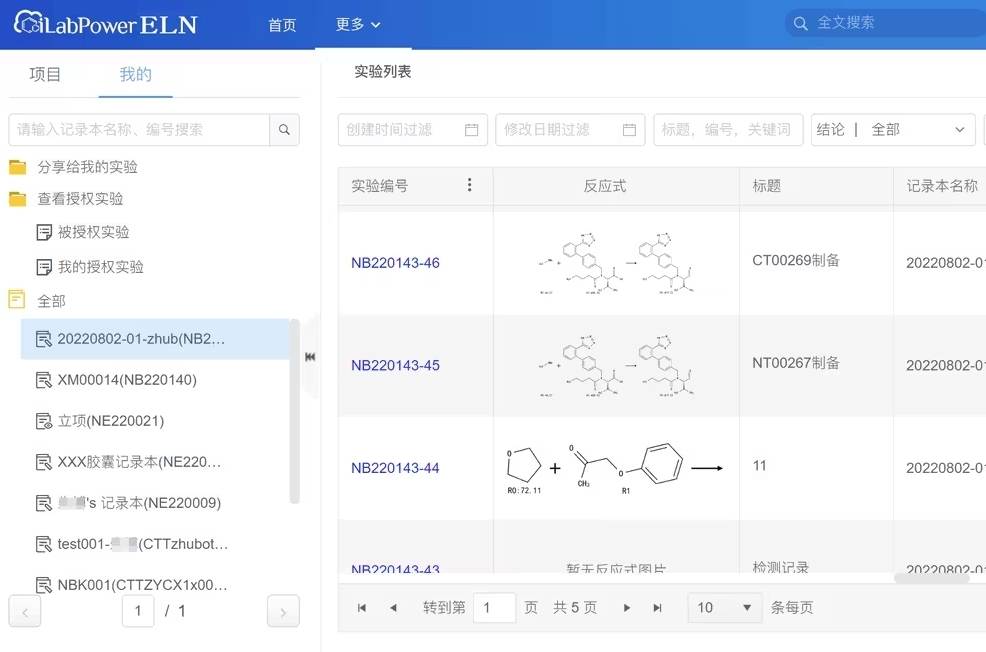
Task: Click the page number input in bottom pagination
Action: [494, 607]
